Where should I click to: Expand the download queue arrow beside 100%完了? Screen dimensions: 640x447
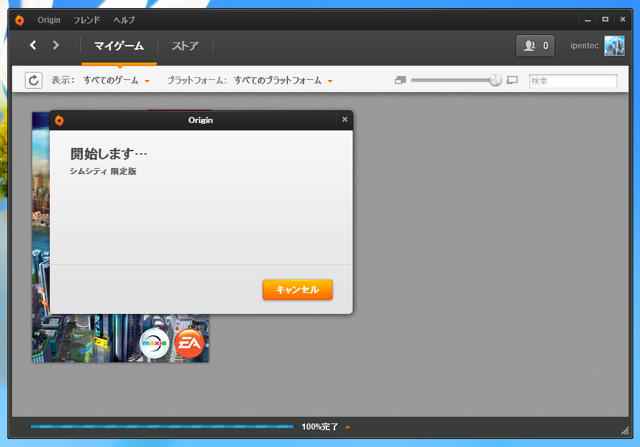[x=348, y=427]
